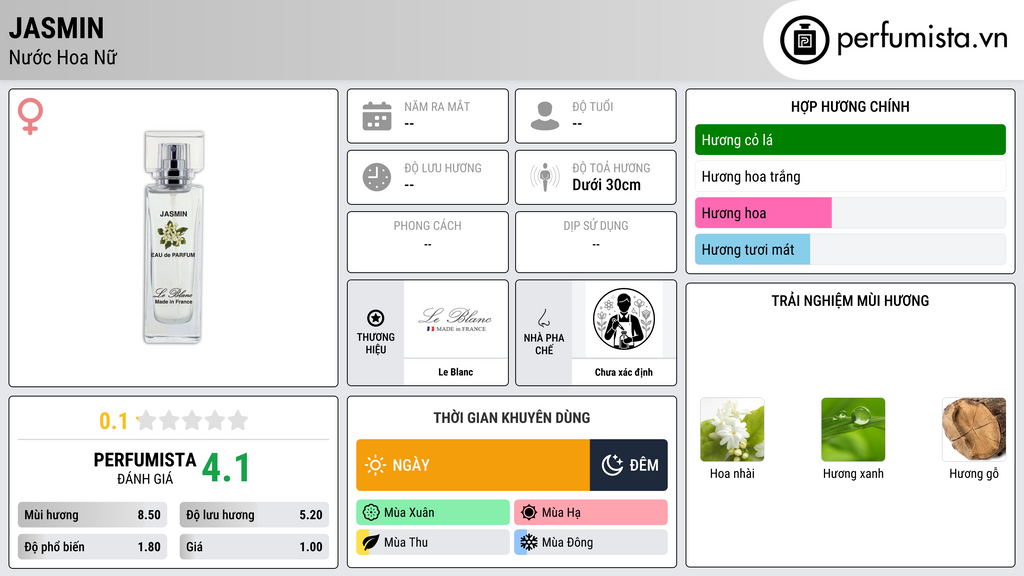Select the Mùa Đông season bar

click(591, 542)
